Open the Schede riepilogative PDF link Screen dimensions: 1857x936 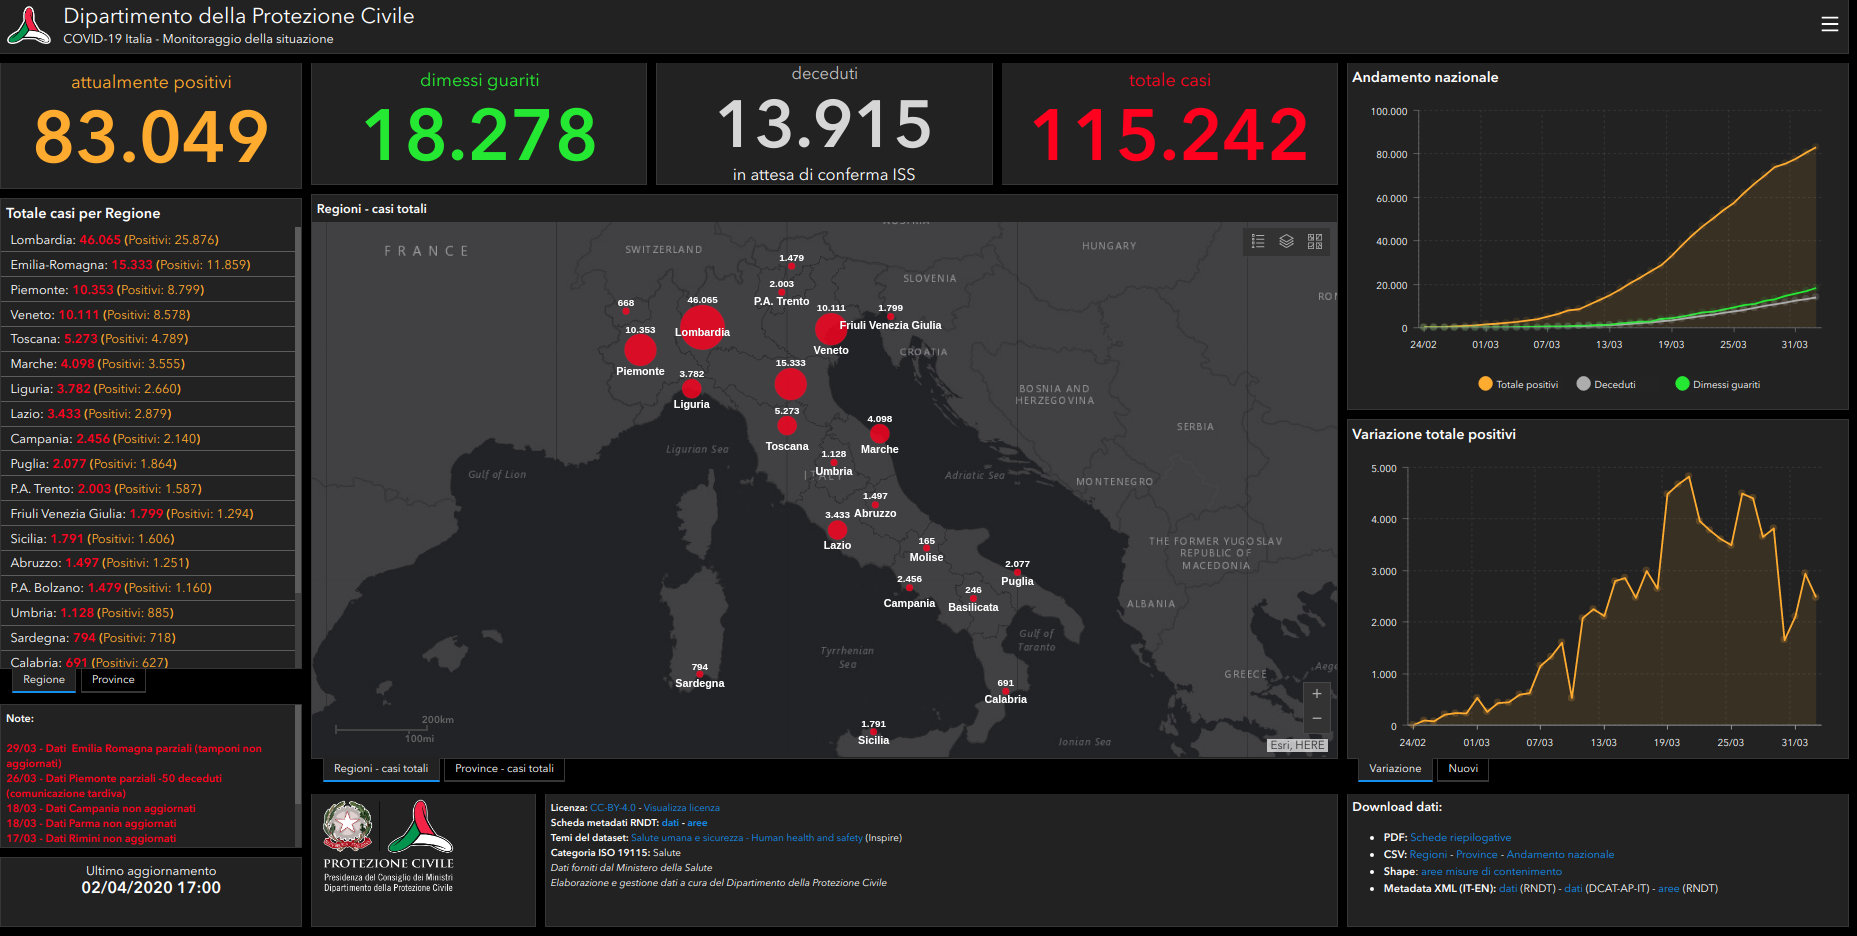pos(1460,838)
